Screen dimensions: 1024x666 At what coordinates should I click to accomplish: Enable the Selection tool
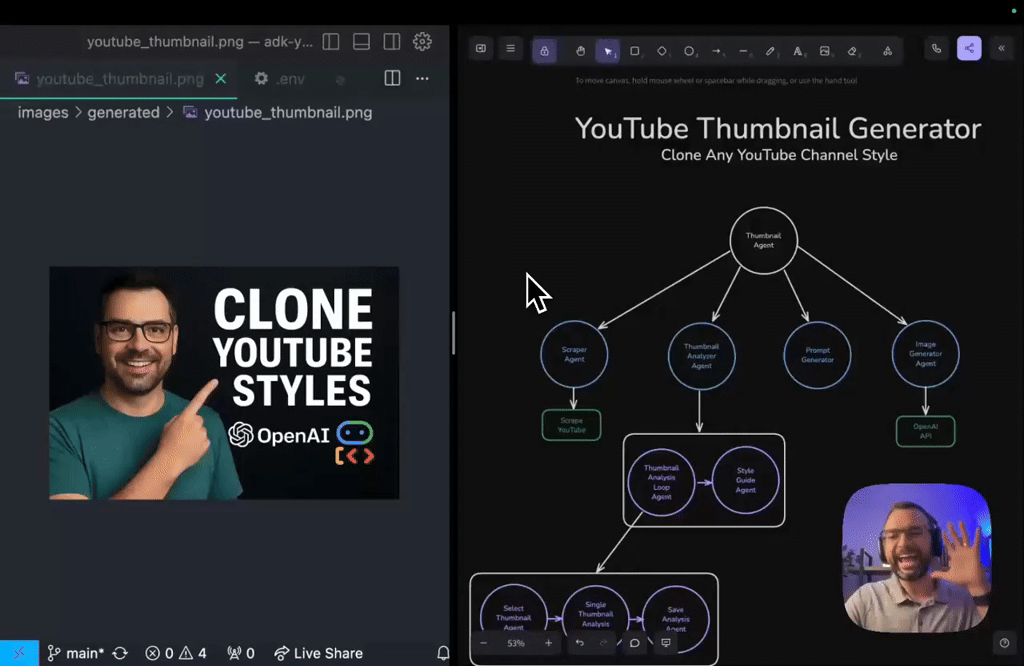pos(607,50)
